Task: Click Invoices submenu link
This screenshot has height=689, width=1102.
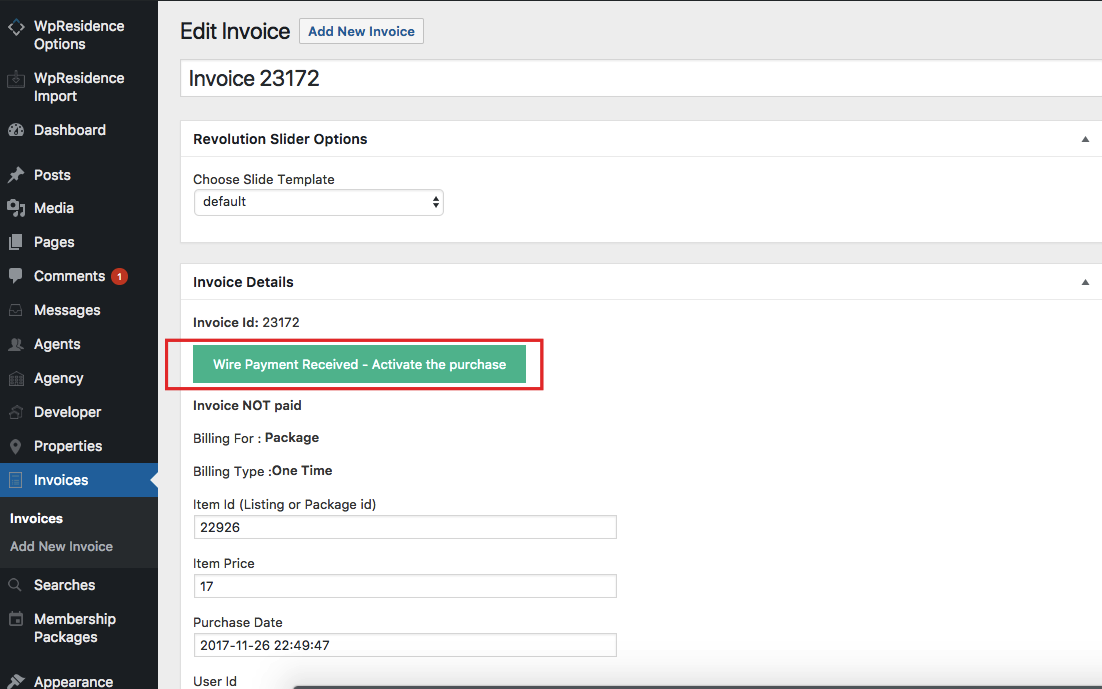Action: pos(37,518)
